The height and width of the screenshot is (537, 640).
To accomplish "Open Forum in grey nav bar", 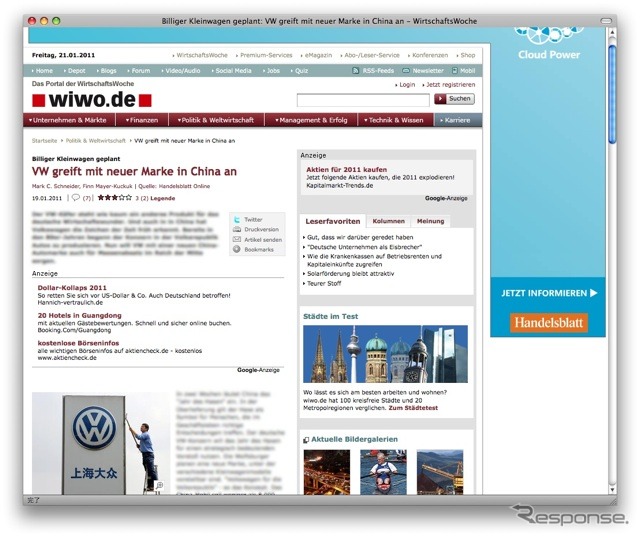I will tap(141, 71).
